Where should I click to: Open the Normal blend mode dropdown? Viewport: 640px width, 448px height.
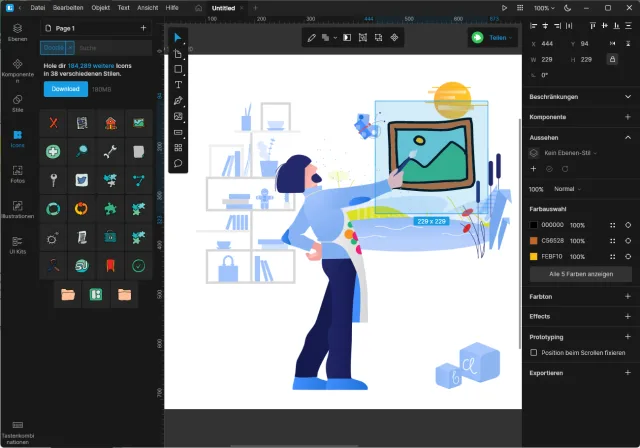pyautogui.click(x=568, y=188)
